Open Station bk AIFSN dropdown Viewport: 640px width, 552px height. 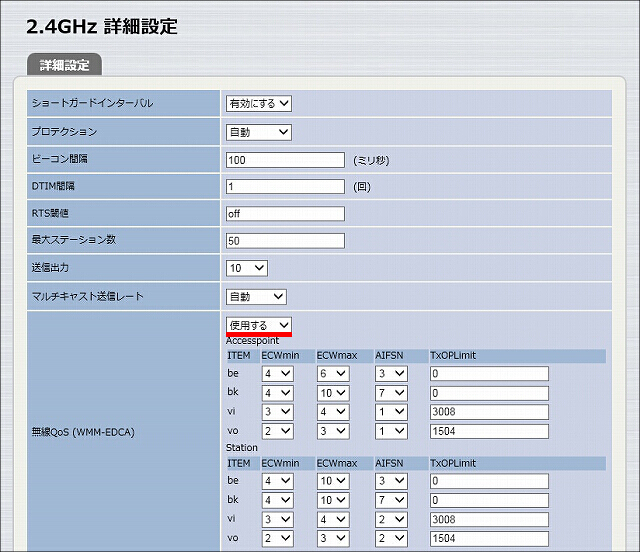[391, 501]
